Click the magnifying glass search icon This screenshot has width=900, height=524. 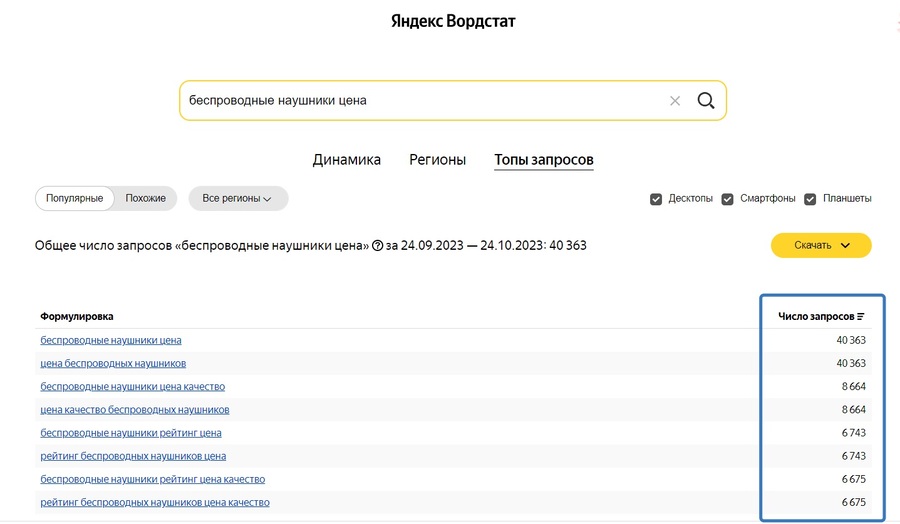(x=706, y=100)
